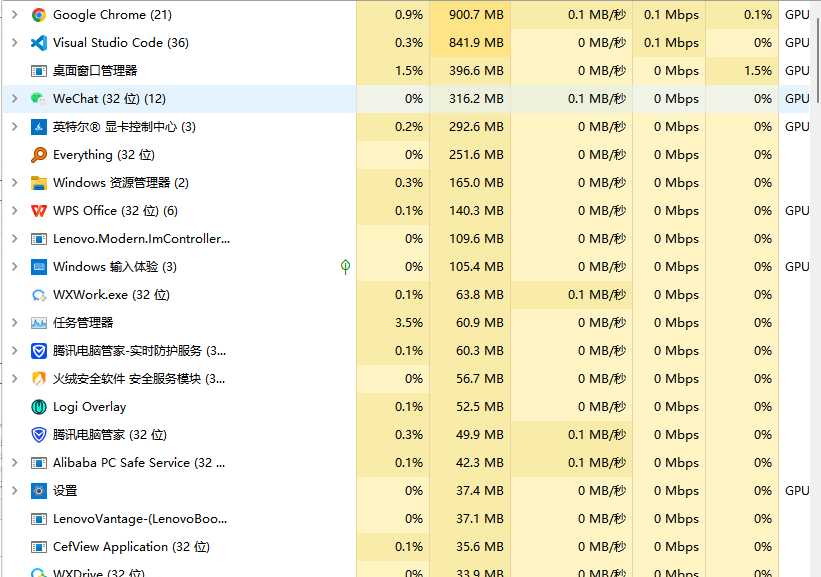This screenshot has width=821, height=577.
Task: Click the Lenovo.Modern.ImController icon
Action: coord(39,239)
